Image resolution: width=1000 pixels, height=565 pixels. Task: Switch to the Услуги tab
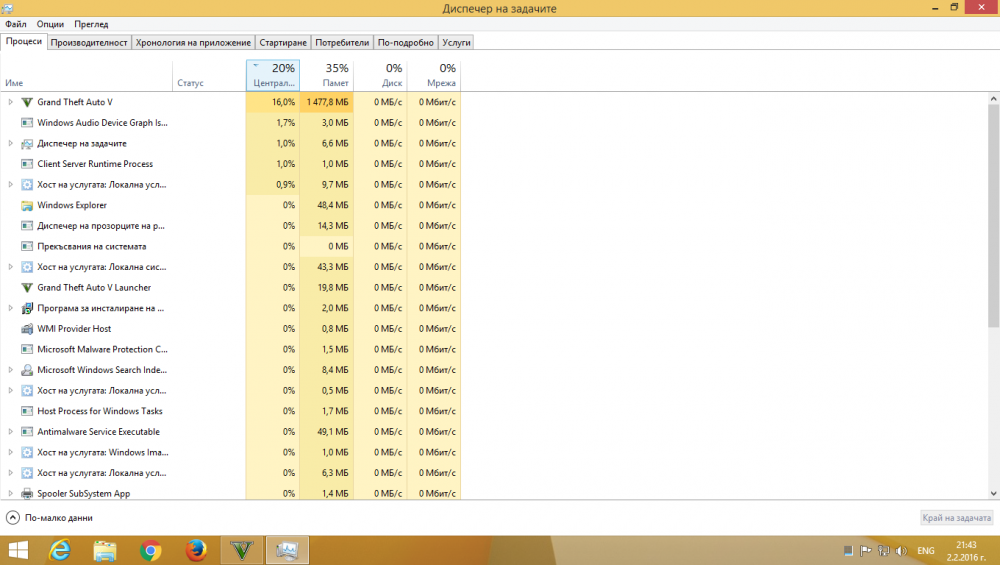point(457,43)
